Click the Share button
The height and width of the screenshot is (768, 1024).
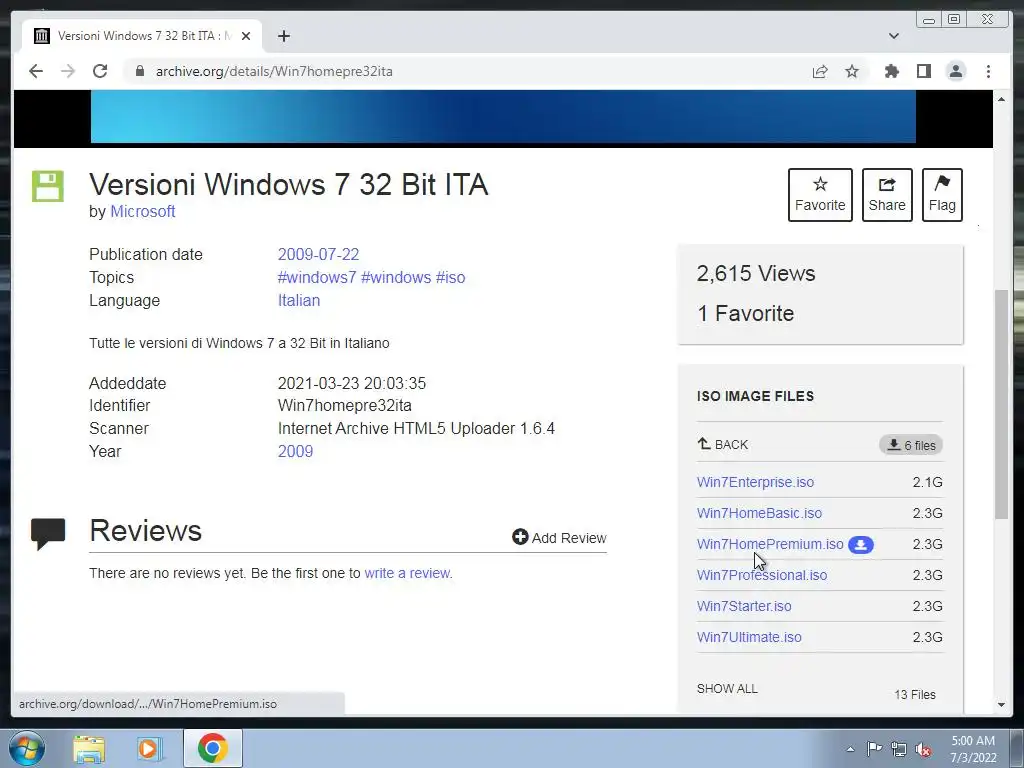887,195
